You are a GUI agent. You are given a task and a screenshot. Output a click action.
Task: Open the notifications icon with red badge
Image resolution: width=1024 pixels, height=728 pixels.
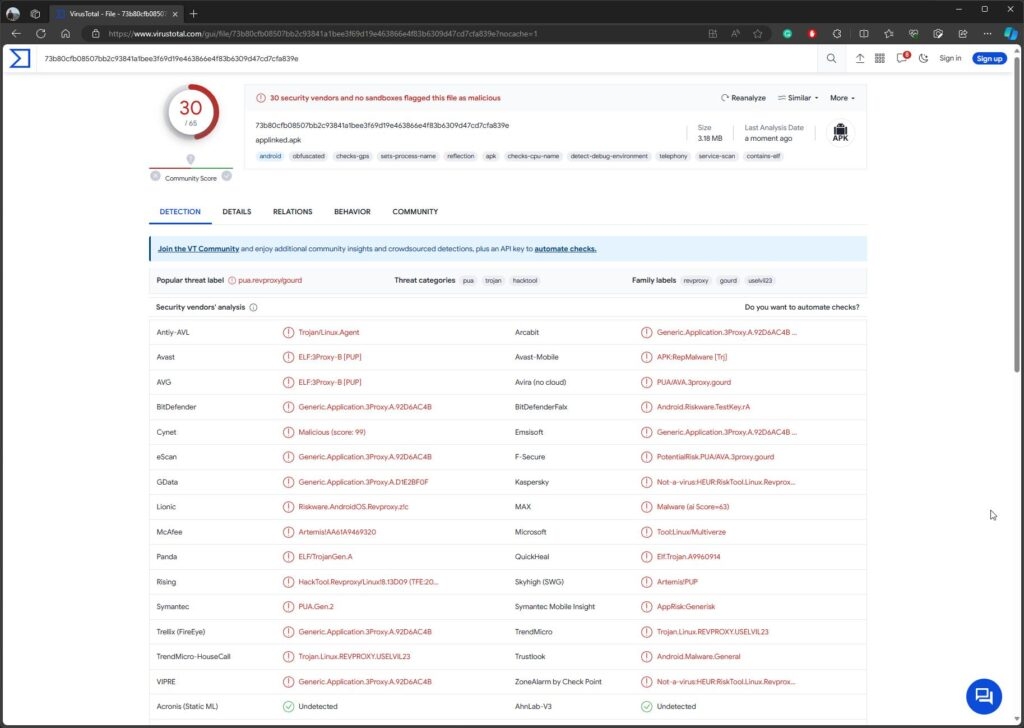[x=903, y=57]
